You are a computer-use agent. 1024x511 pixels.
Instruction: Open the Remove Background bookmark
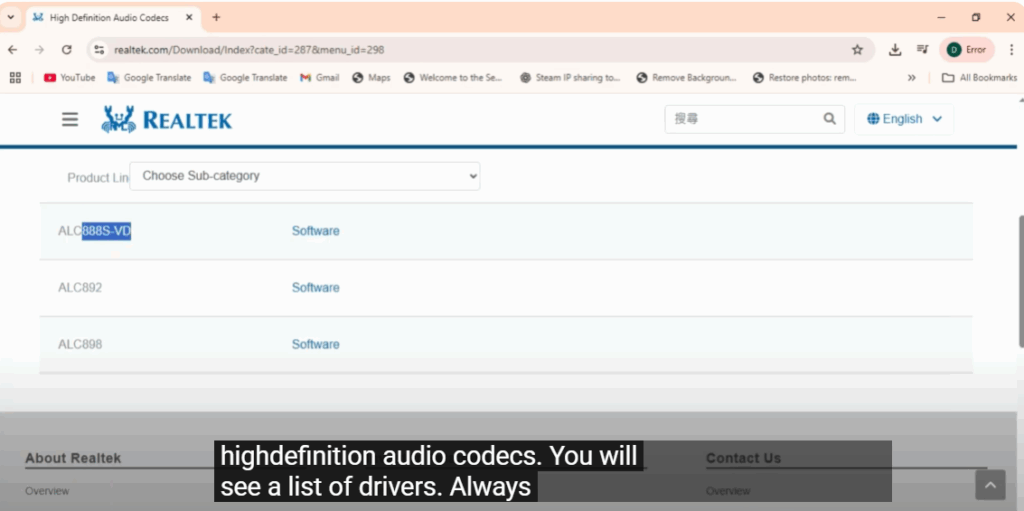click(x=686, y=78)
